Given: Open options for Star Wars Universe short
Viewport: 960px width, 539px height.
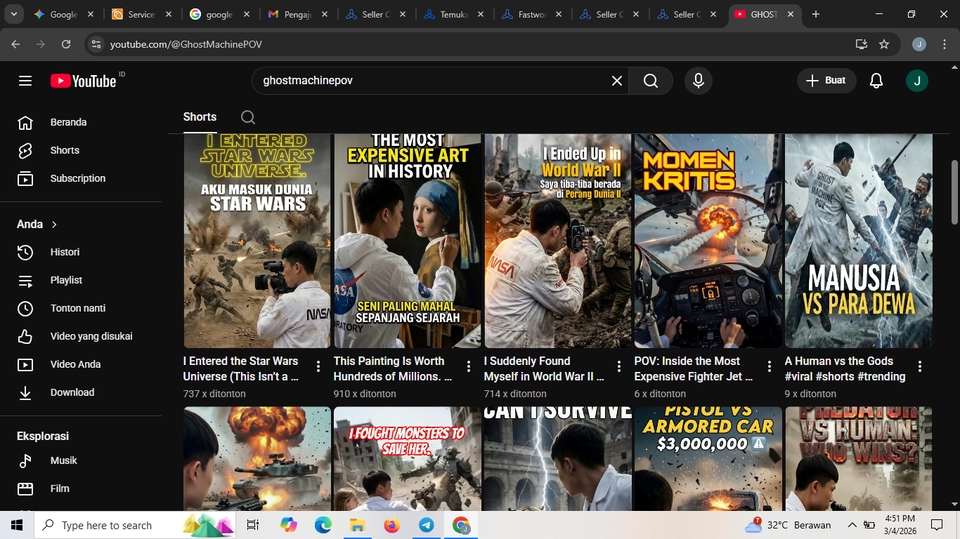Looking at the screenshot, I should 318,367.
